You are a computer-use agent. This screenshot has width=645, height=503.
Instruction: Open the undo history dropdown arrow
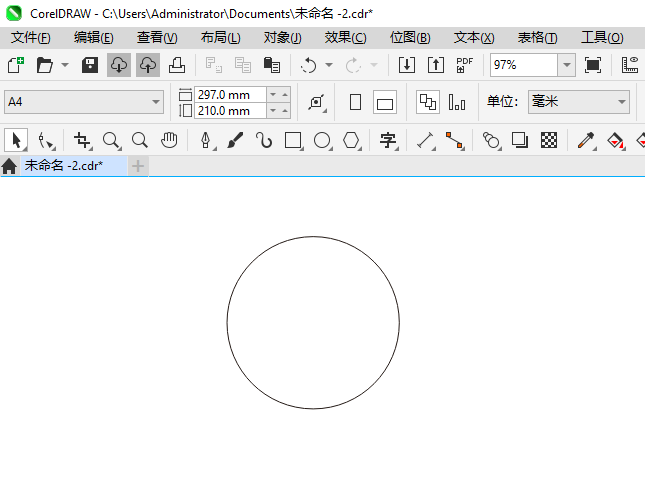[x=329, y=65]
